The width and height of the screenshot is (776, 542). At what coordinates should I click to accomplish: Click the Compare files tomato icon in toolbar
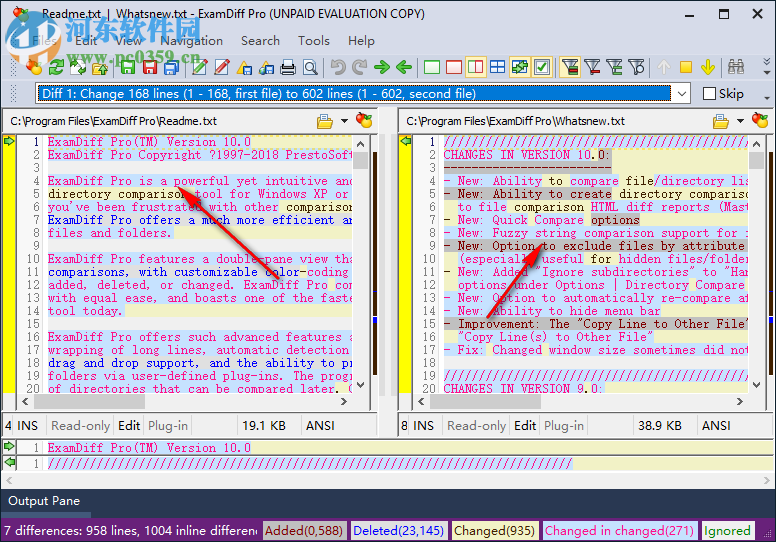point(34,67)
